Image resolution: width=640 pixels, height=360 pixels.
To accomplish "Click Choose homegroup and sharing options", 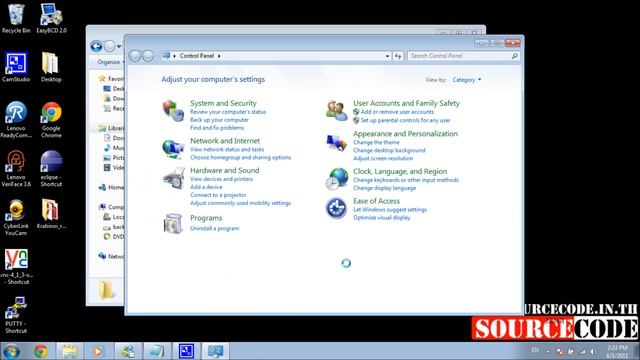I will pyautogui.click(x=240, y=158).
